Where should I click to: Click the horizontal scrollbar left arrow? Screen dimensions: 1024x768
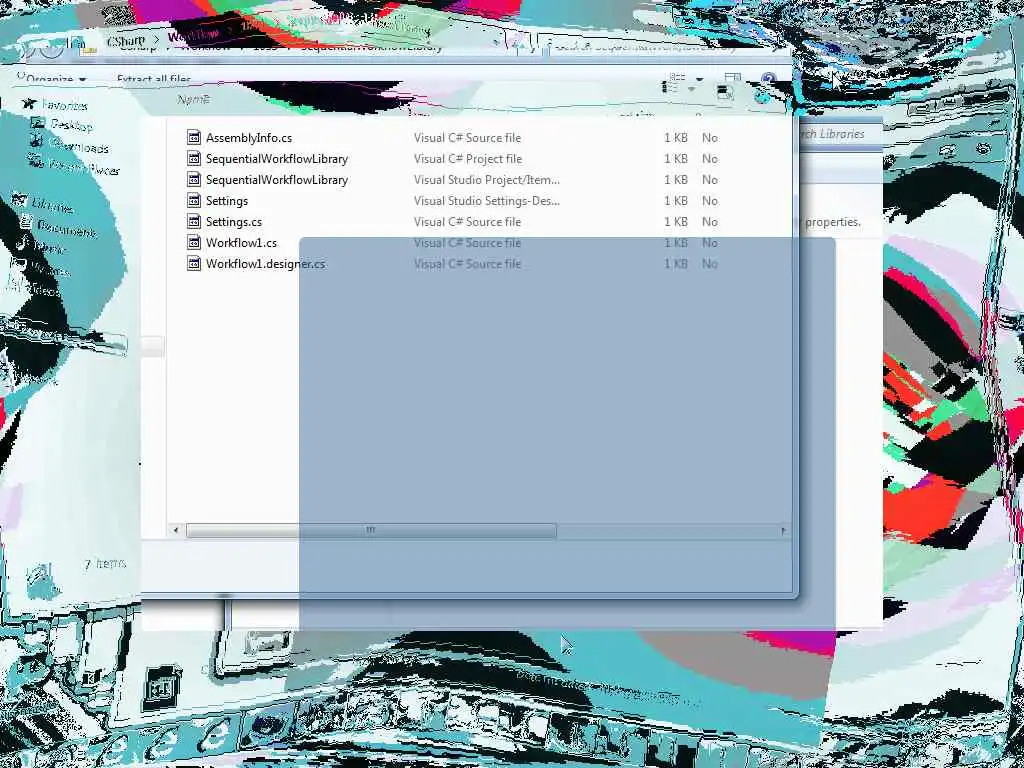point(175,530)
